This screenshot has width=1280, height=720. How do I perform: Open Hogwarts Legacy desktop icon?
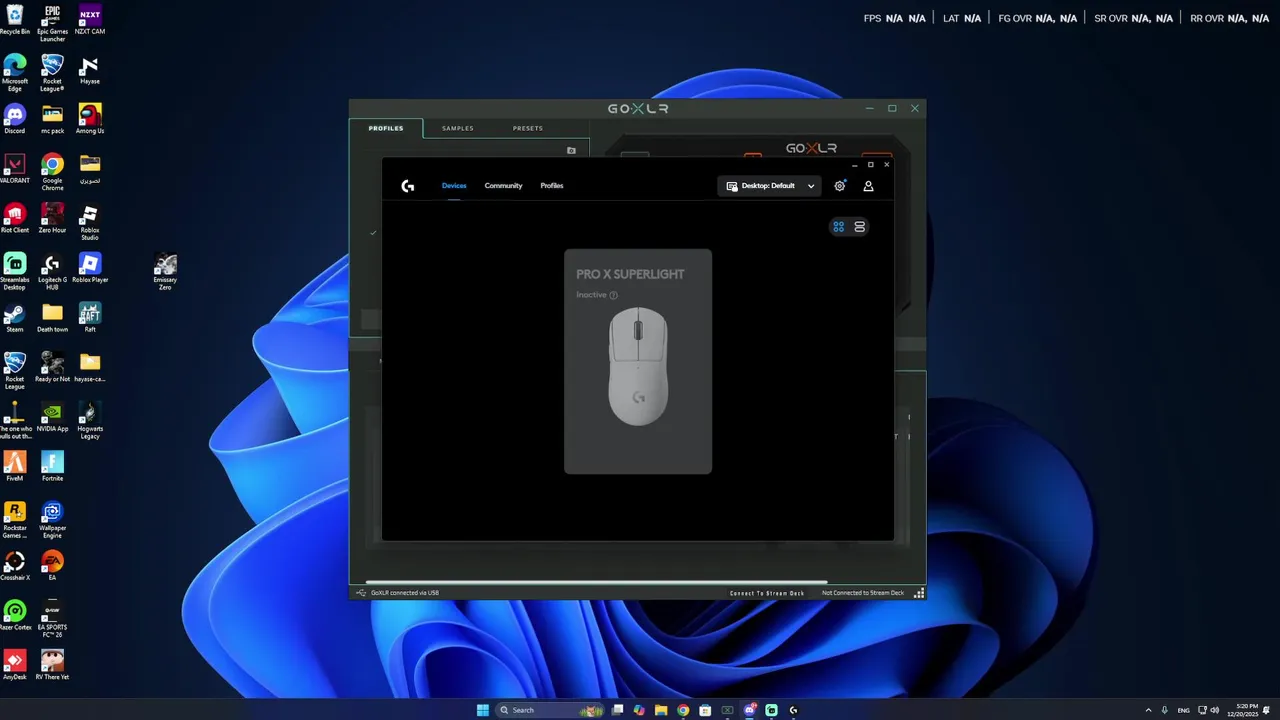[90, 420]
